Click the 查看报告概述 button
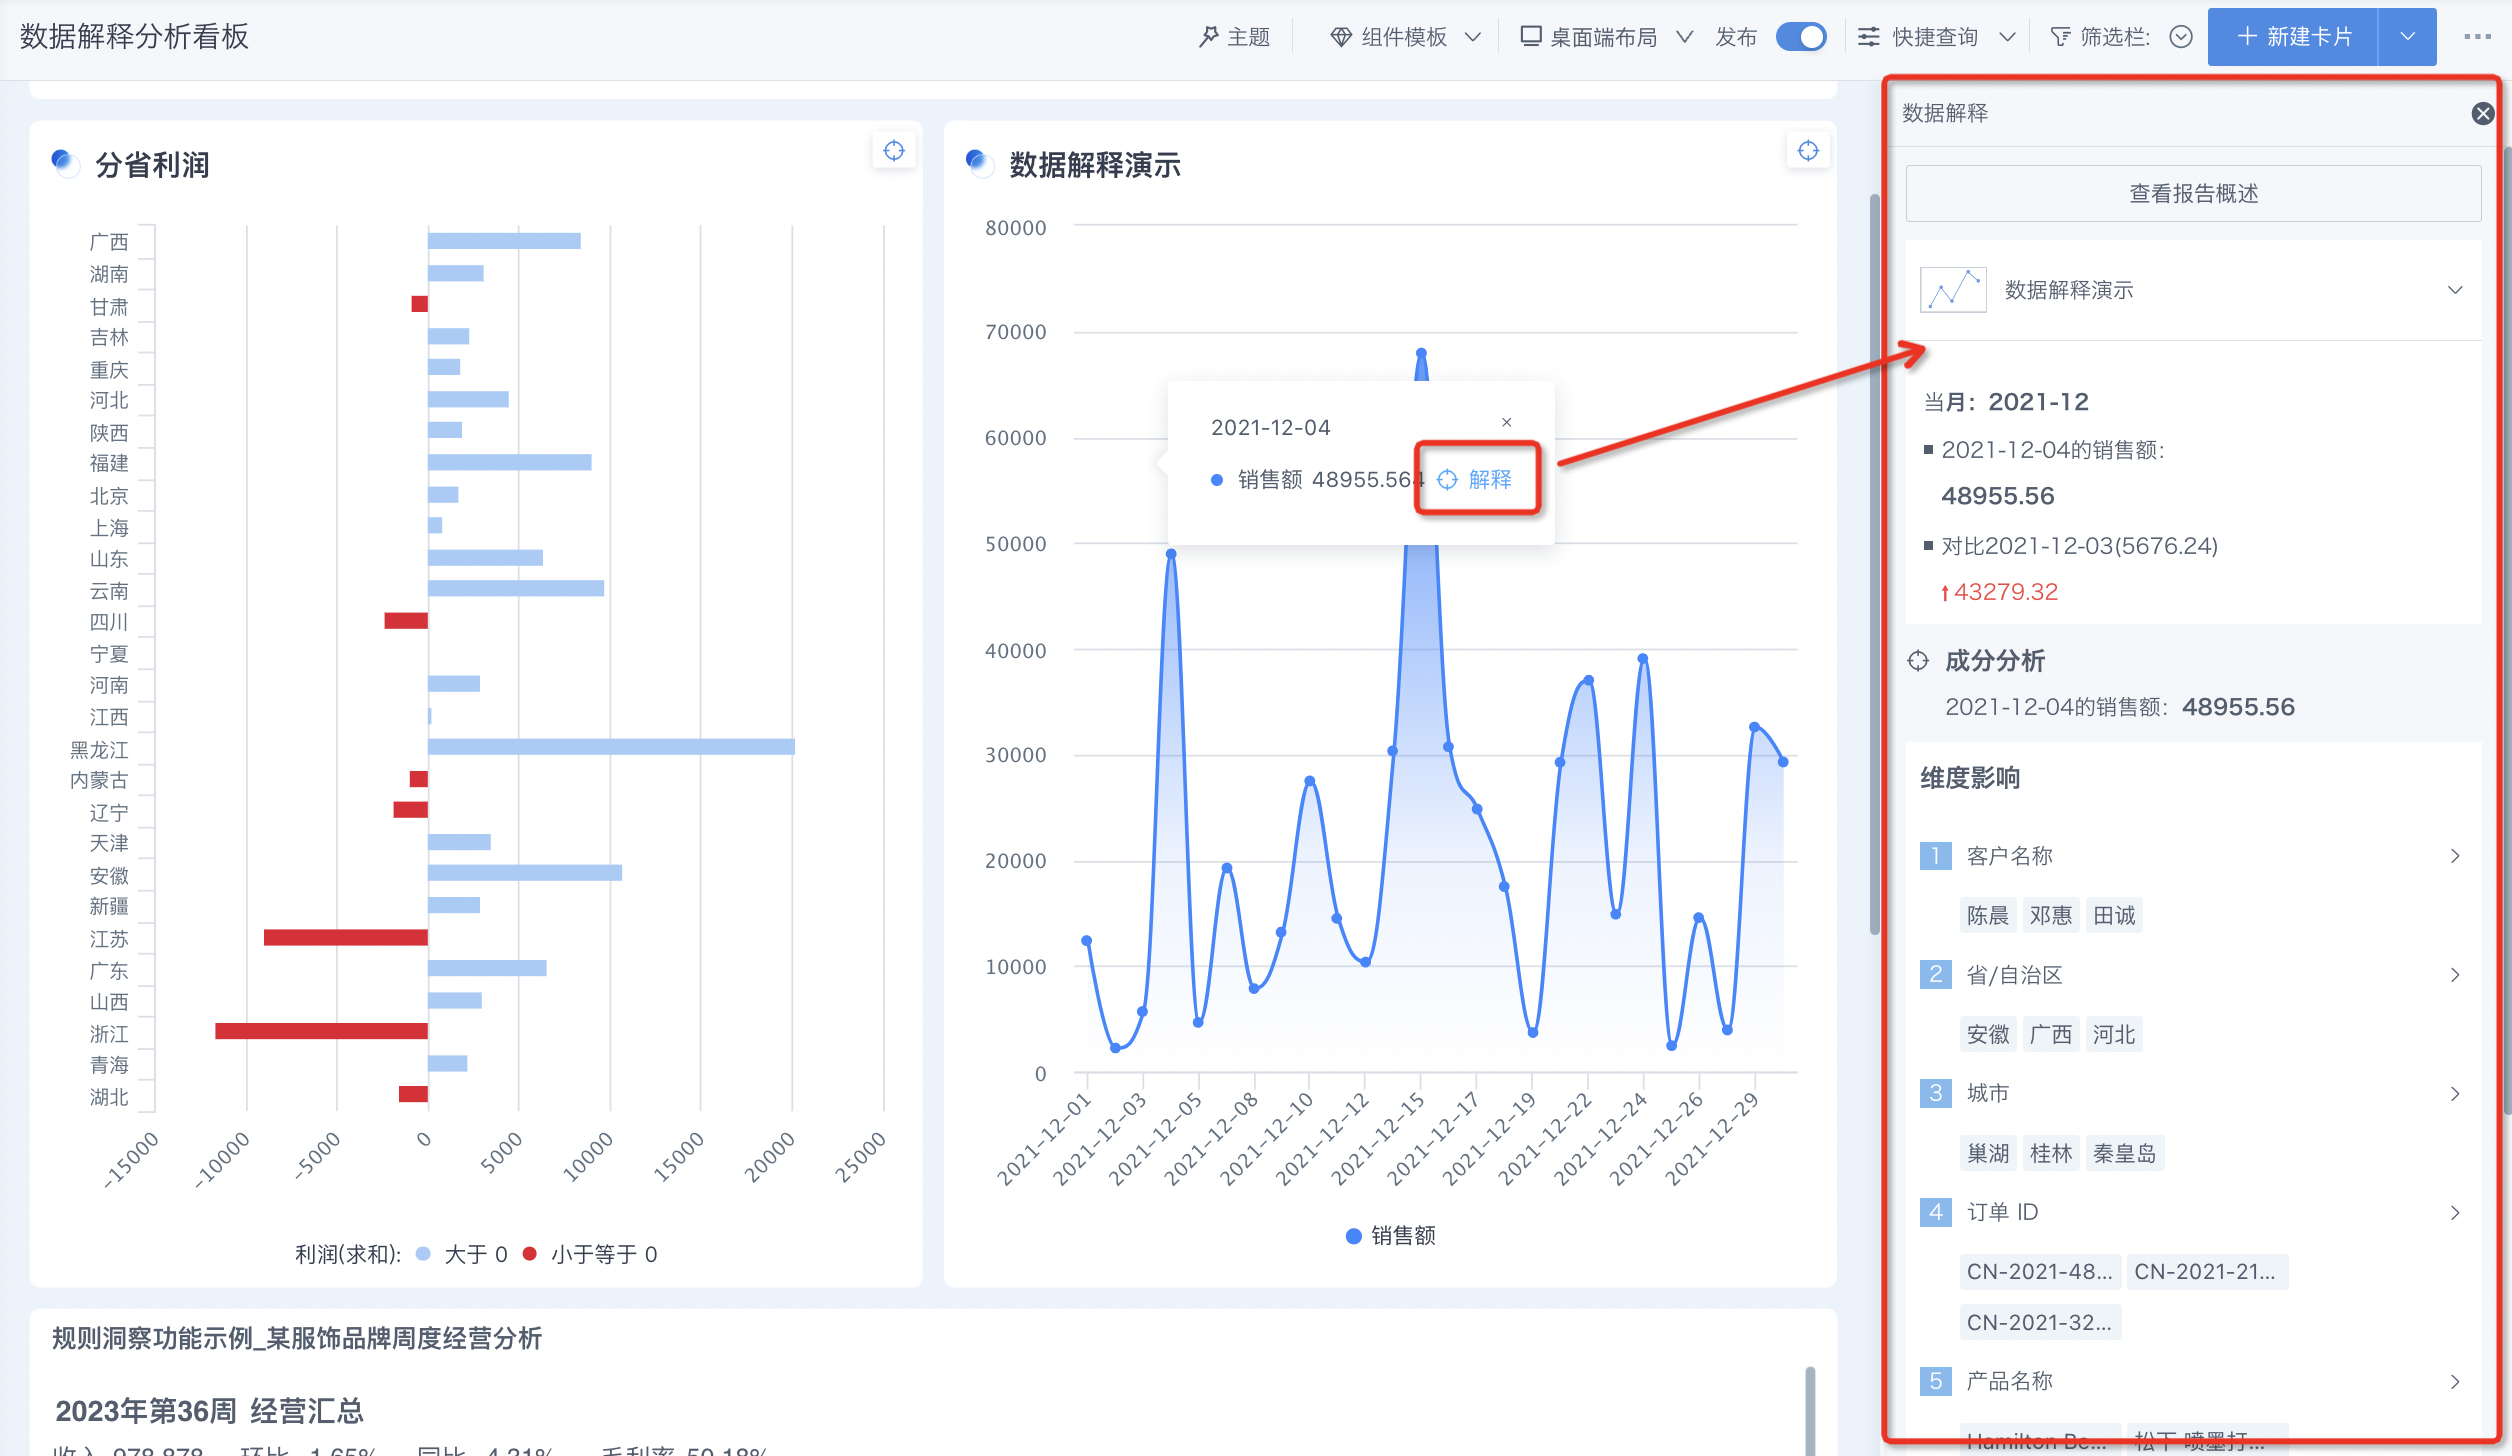2512x1456 pixels. 2193,193
